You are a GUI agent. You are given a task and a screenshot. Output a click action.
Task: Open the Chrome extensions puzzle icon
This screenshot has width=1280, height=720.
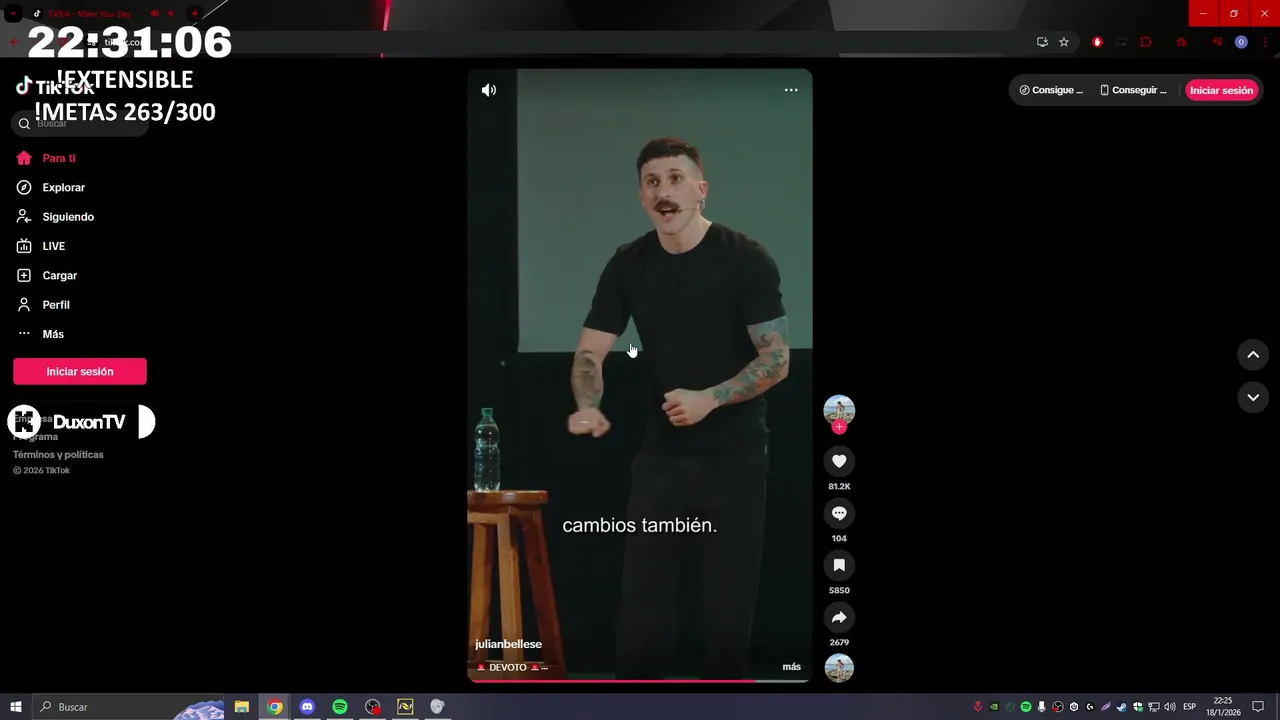coord(1146,42)
